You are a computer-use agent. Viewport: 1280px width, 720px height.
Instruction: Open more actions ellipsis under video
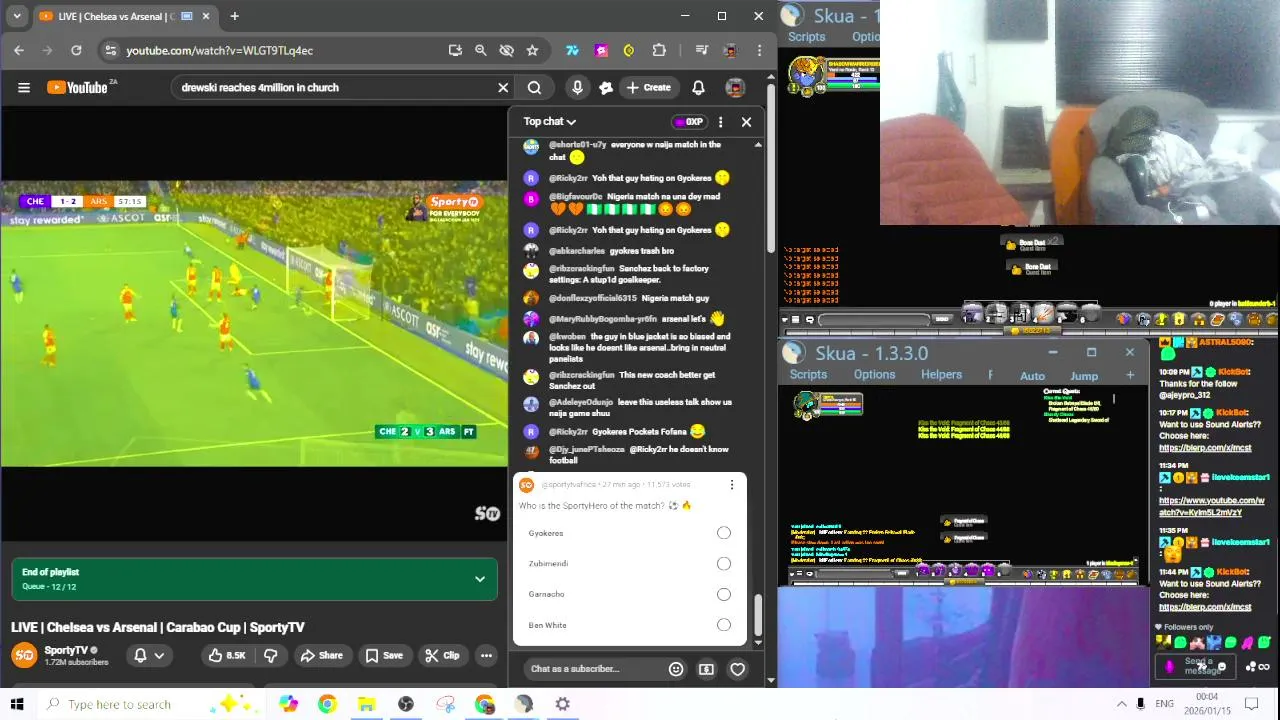486,656
